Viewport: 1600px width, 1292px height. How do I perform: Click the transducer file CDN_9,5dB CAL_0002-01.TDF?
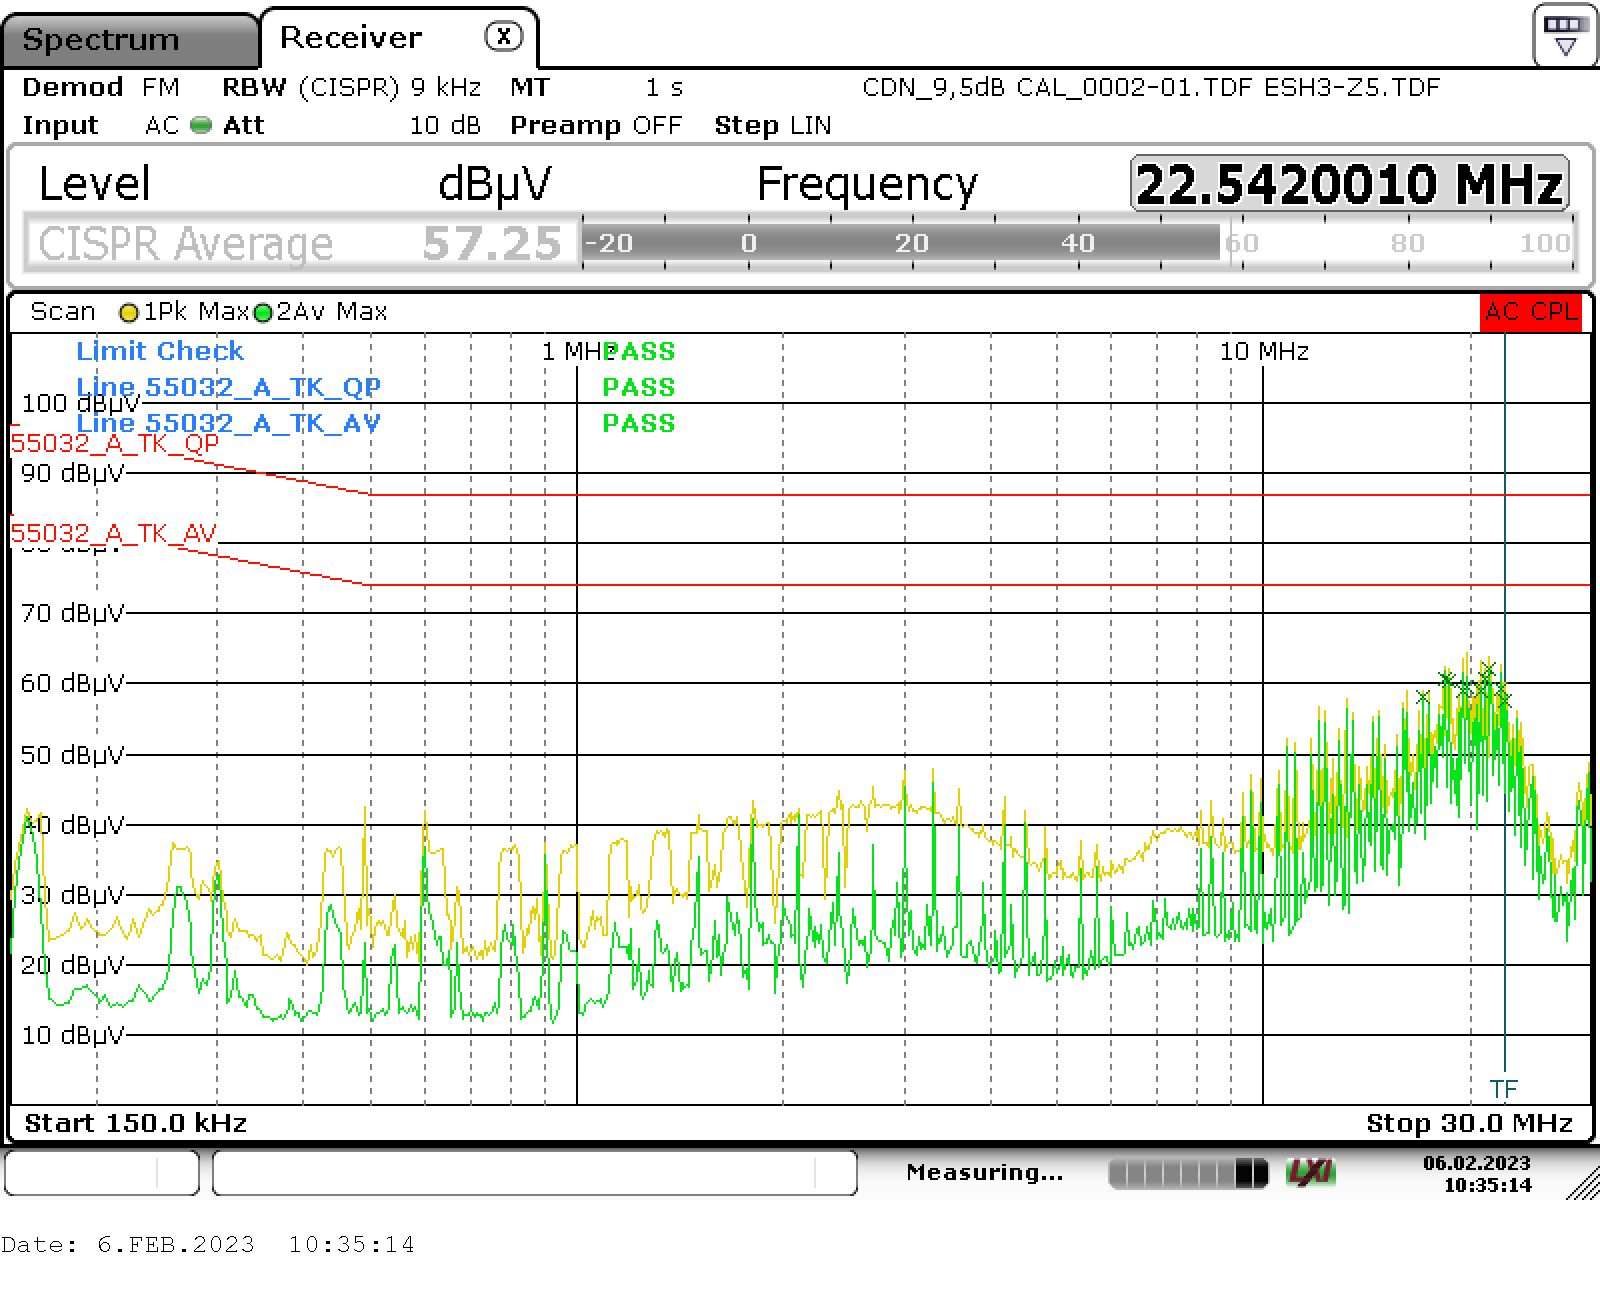1056,88
